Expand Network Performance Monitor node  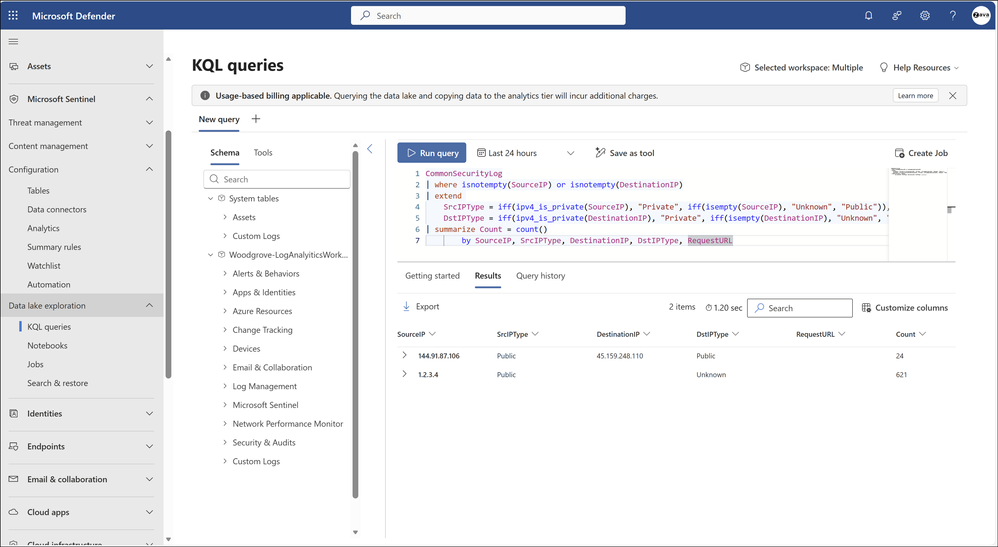pyautogui.click(x=225, y=423)
